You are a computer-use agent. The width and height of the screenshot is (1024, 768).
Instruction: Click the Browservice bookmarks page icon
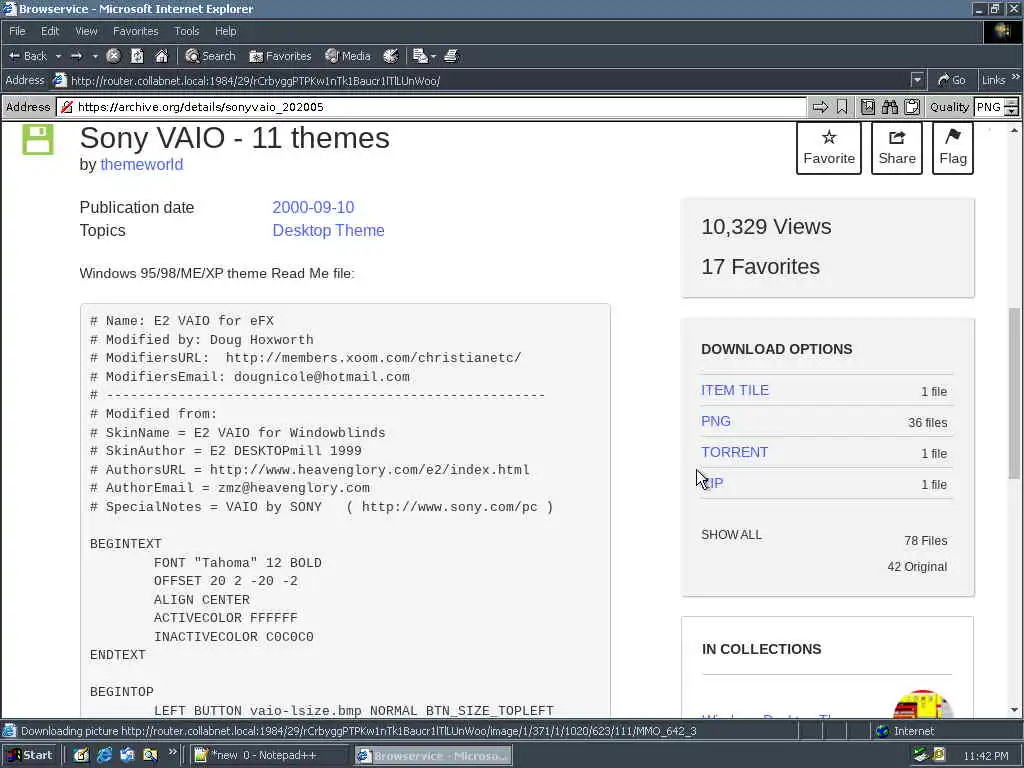click(868, 107)
